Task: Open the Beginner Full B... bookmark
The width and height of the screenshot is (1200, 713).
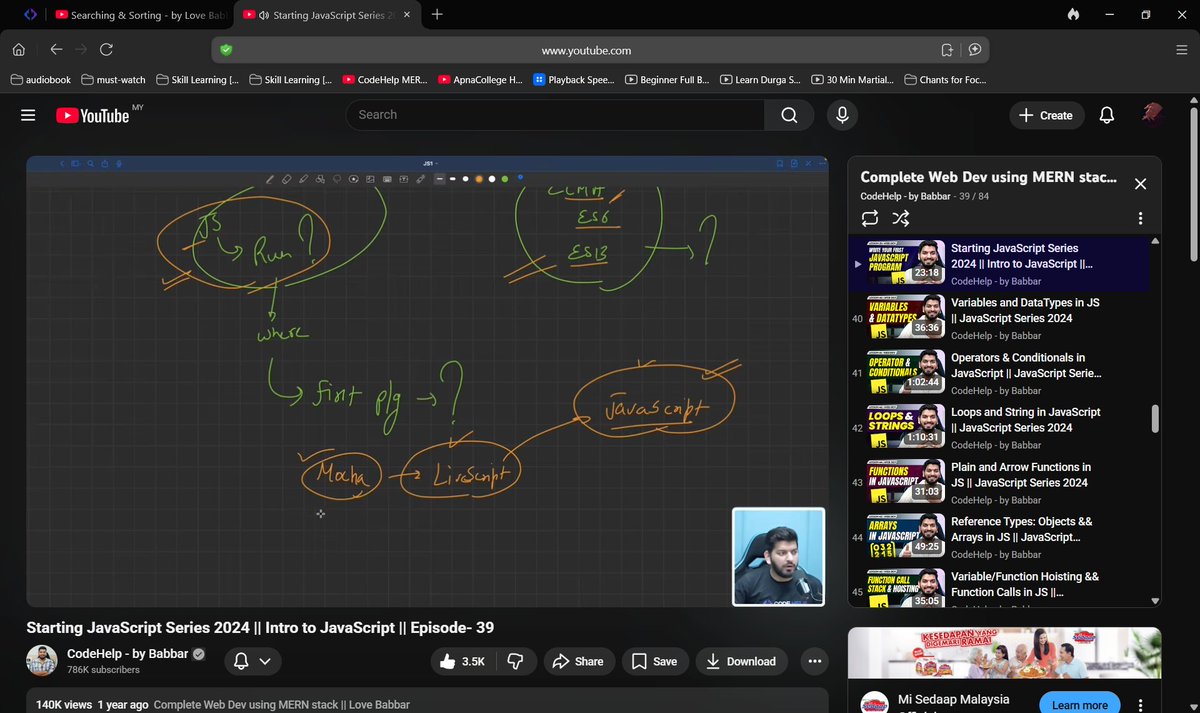Action: 668,79
